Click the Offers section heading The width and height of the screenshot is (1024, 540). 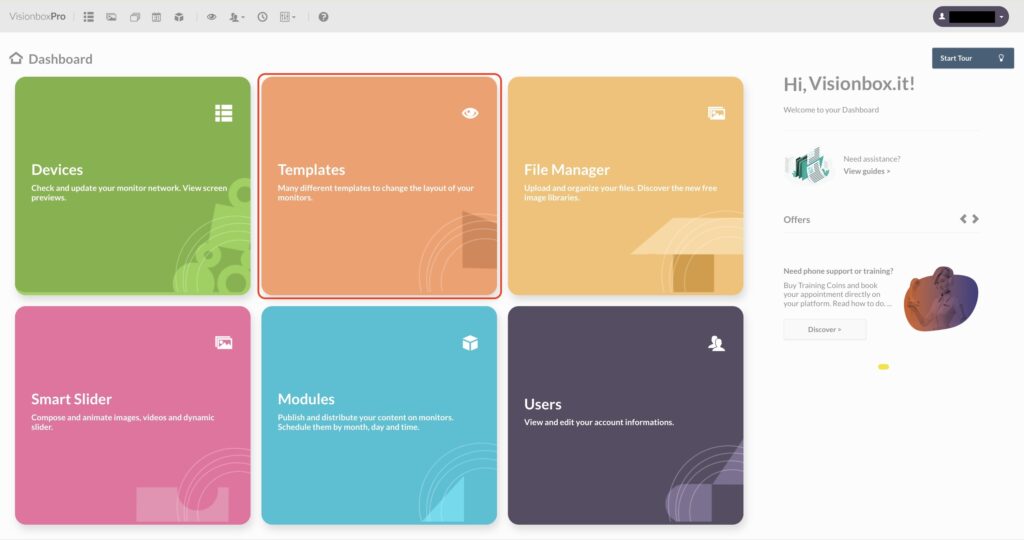797,219
